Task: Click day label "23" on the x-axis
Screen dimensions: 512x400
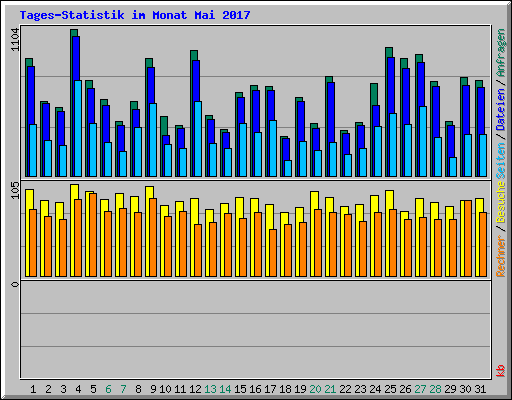Action: tap(360, 389)
